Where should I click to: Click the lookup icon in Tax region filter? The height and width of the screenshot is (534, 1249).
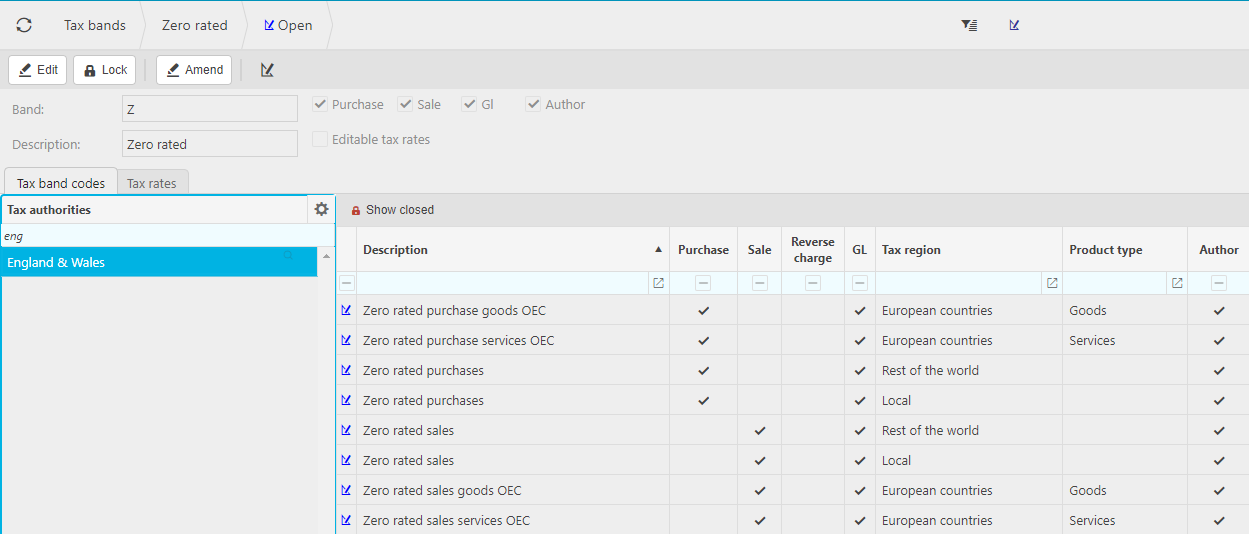(x=1052, y=283)
